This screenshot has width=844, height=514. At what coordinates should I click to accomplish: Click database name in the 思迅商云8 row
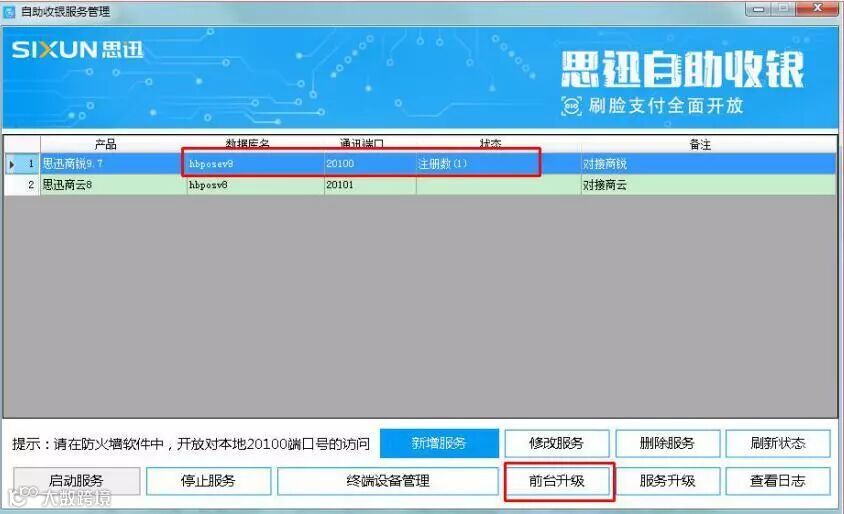coord(255,185)
